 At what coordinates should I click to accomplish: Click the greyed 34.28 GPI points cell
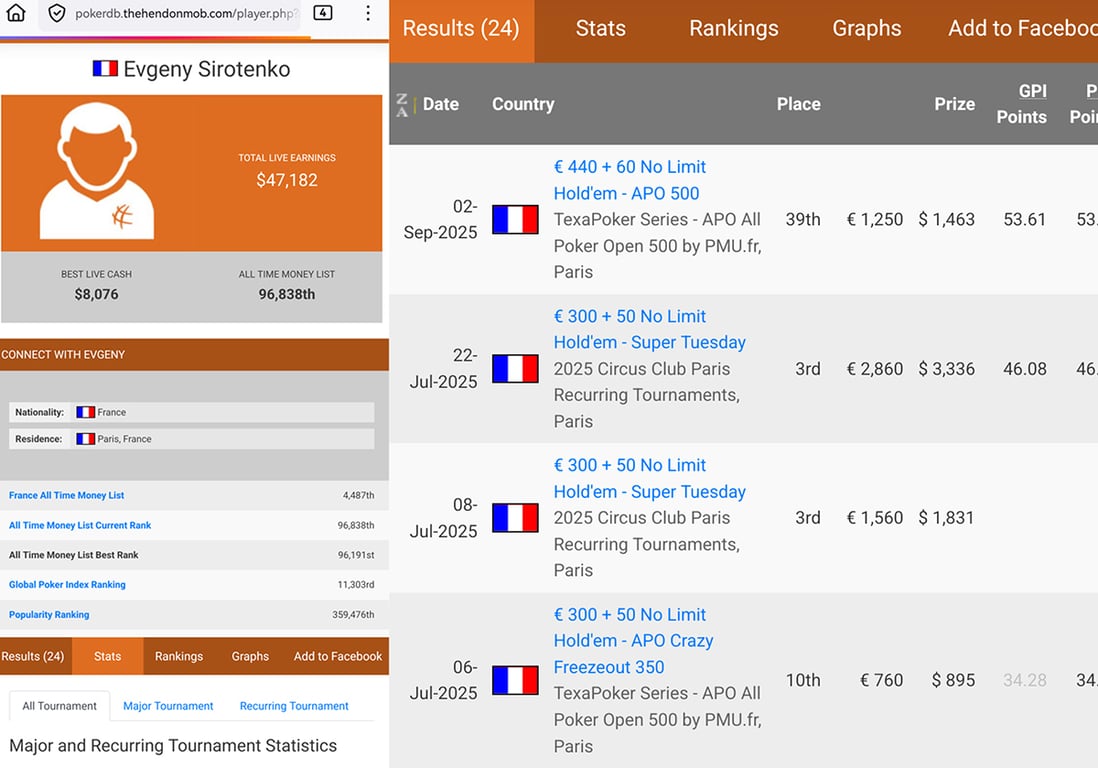(x=1024, y=680)
